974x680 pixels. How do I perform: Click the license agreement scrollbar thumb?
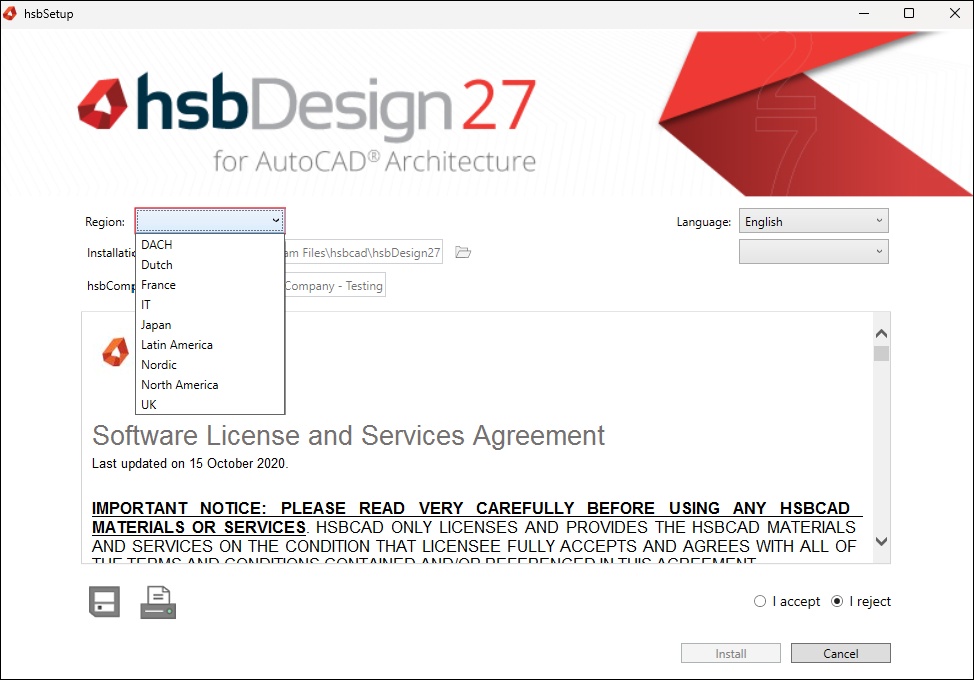coord(881,353)
